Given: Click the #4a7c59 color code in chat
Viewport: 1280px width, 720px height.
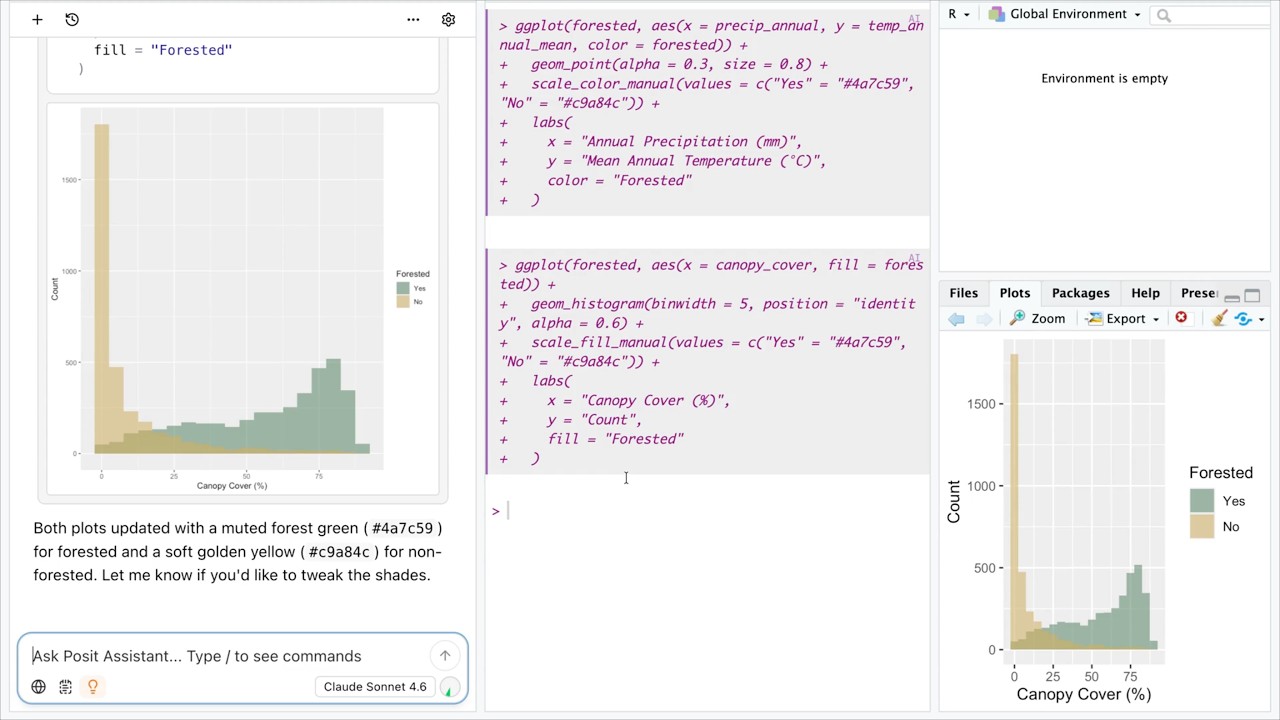Looking at the screenshot, I should pos(402,528).
